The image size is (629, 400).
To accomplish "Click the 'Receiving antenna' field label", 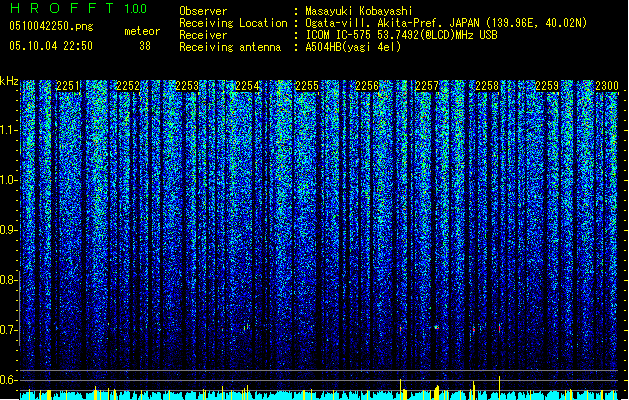I will point(230,47).
